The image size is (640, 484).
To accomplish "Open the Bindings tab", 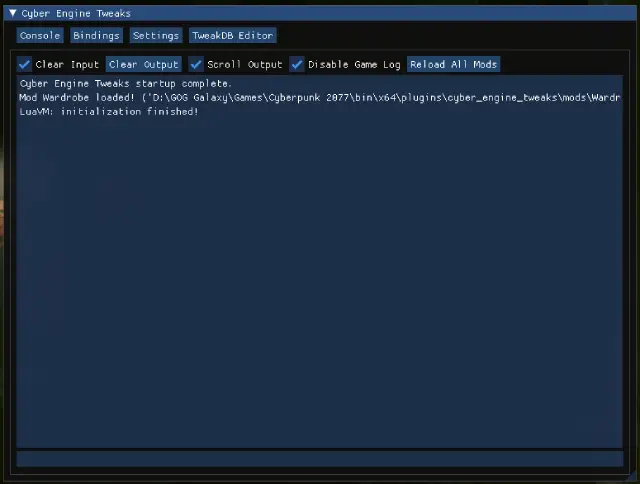I will tap(96, 36).
